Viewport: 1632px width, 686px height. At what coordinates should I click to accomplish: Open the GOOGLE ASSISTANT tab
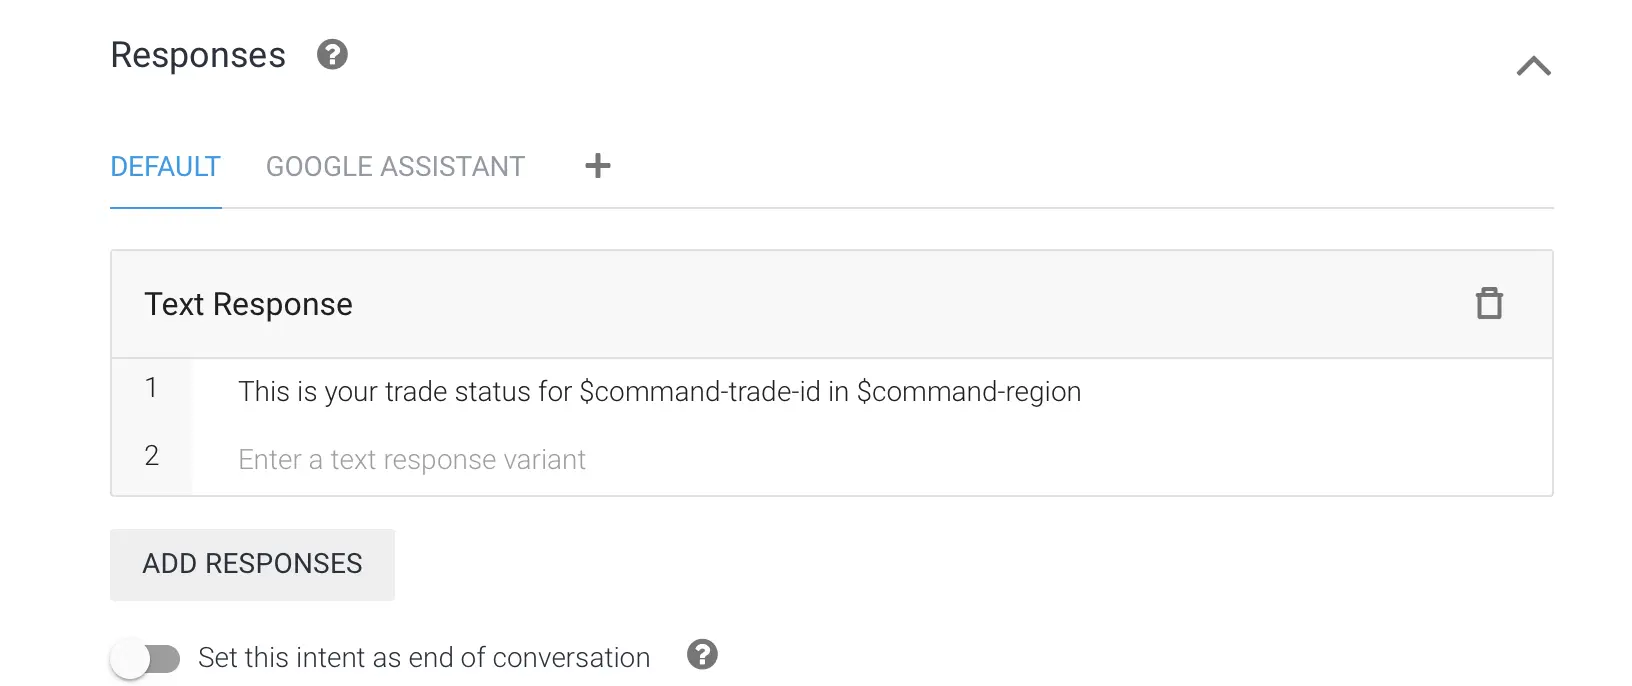point(395,167)
